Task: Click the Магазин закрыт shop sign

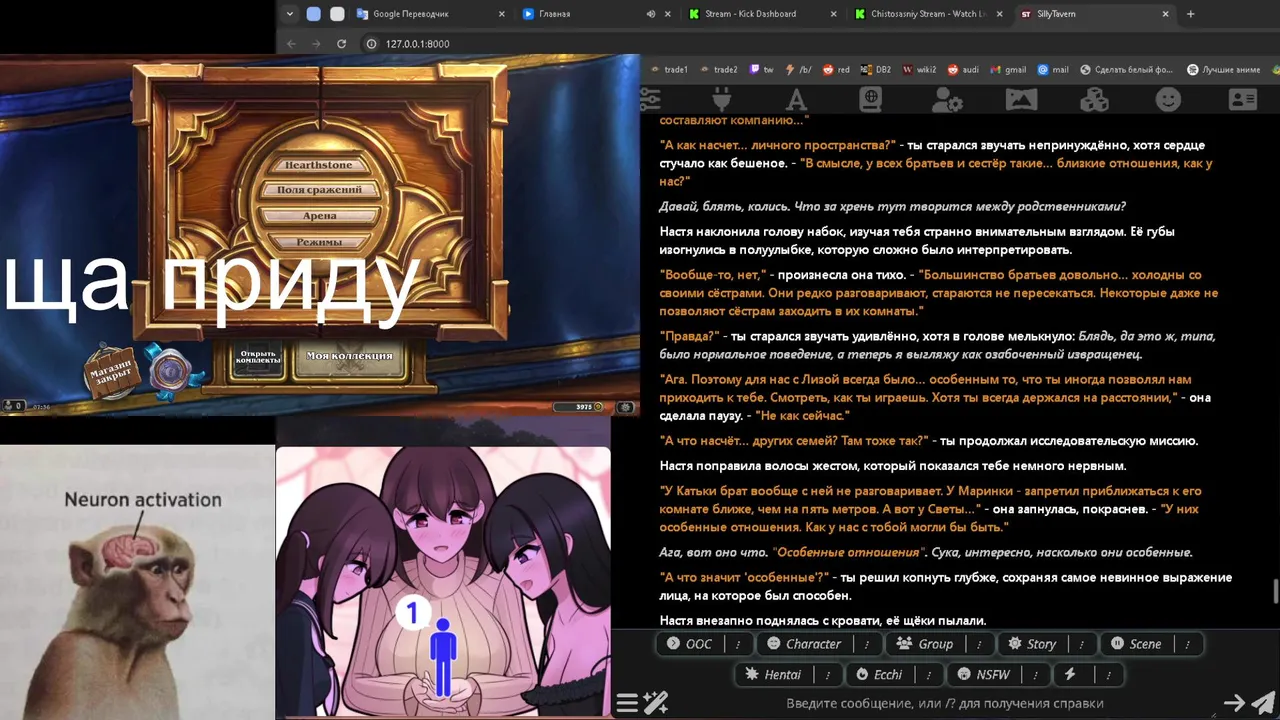Action: pyautogui.click(x=112, y=374)
